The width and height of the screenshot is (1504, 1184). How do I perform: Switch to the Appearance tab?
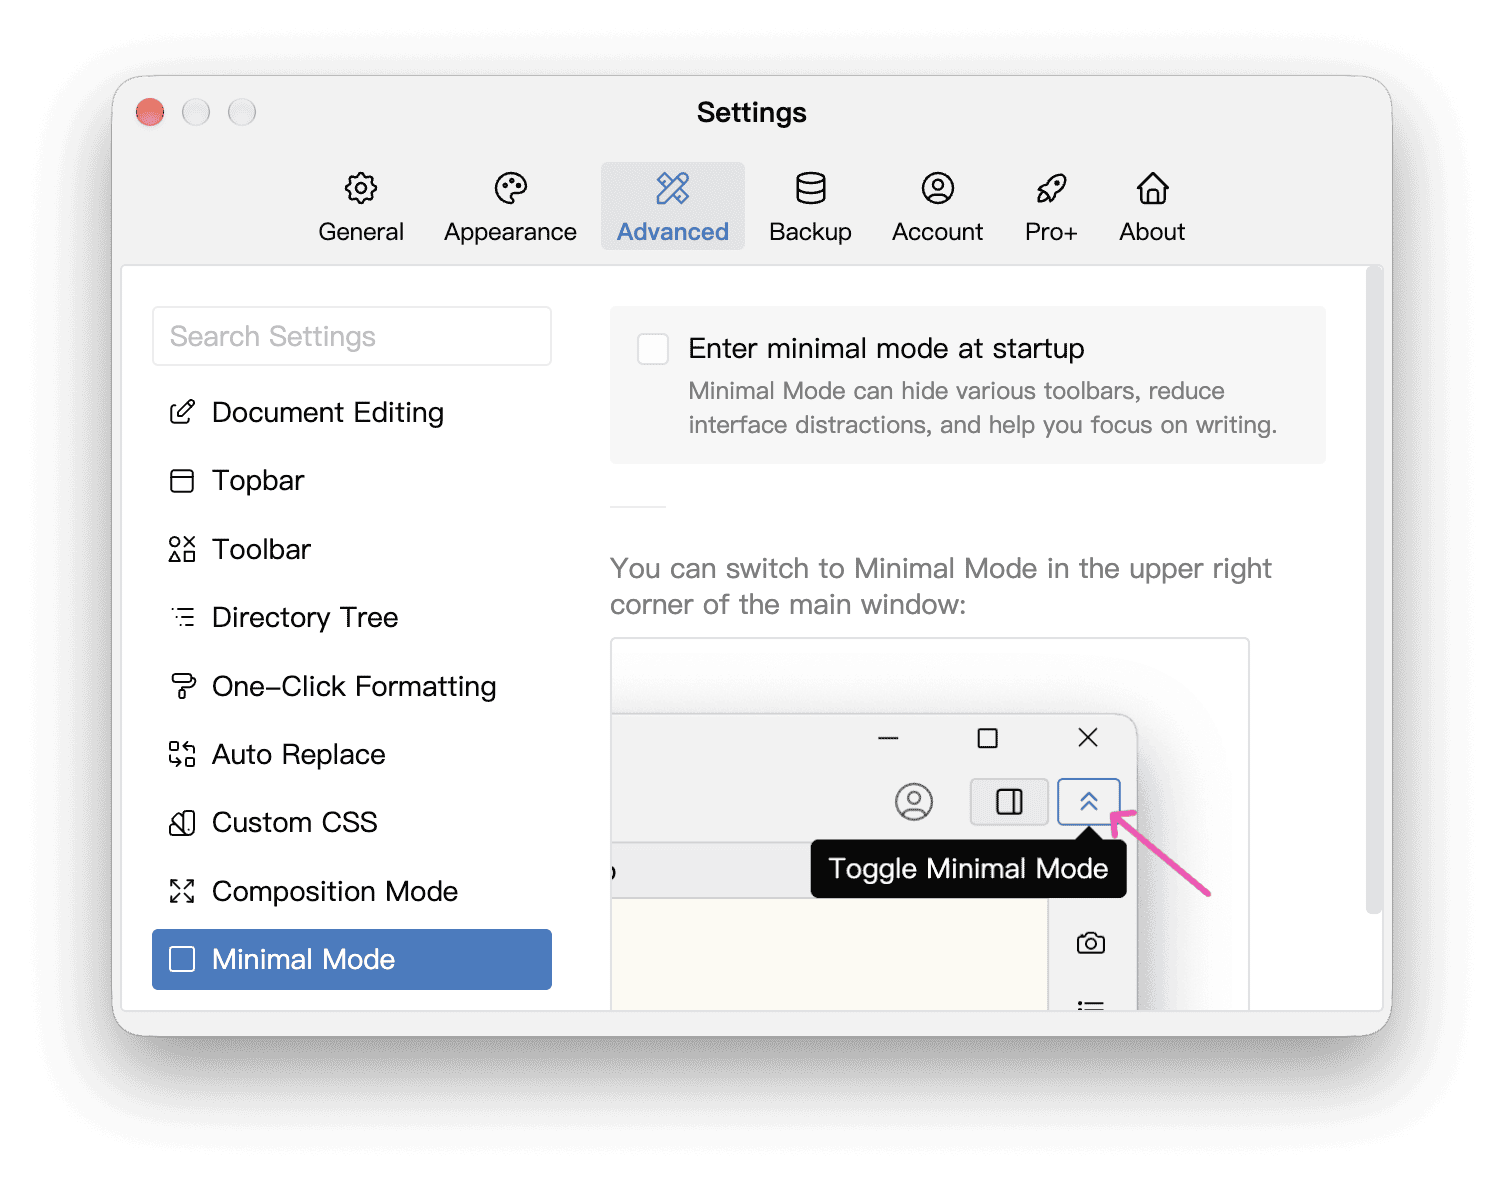(510, 207)
